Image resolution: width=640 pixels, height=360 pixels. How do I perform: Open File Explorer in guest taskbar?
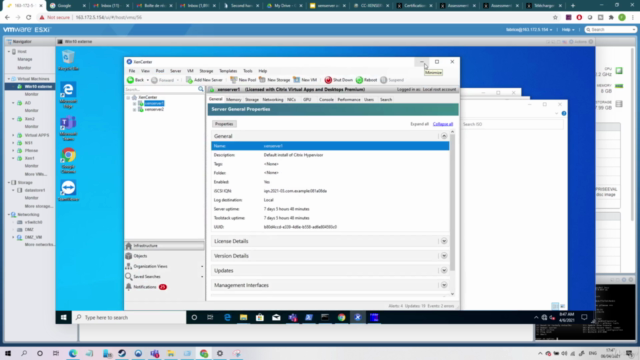click(243, 318)
